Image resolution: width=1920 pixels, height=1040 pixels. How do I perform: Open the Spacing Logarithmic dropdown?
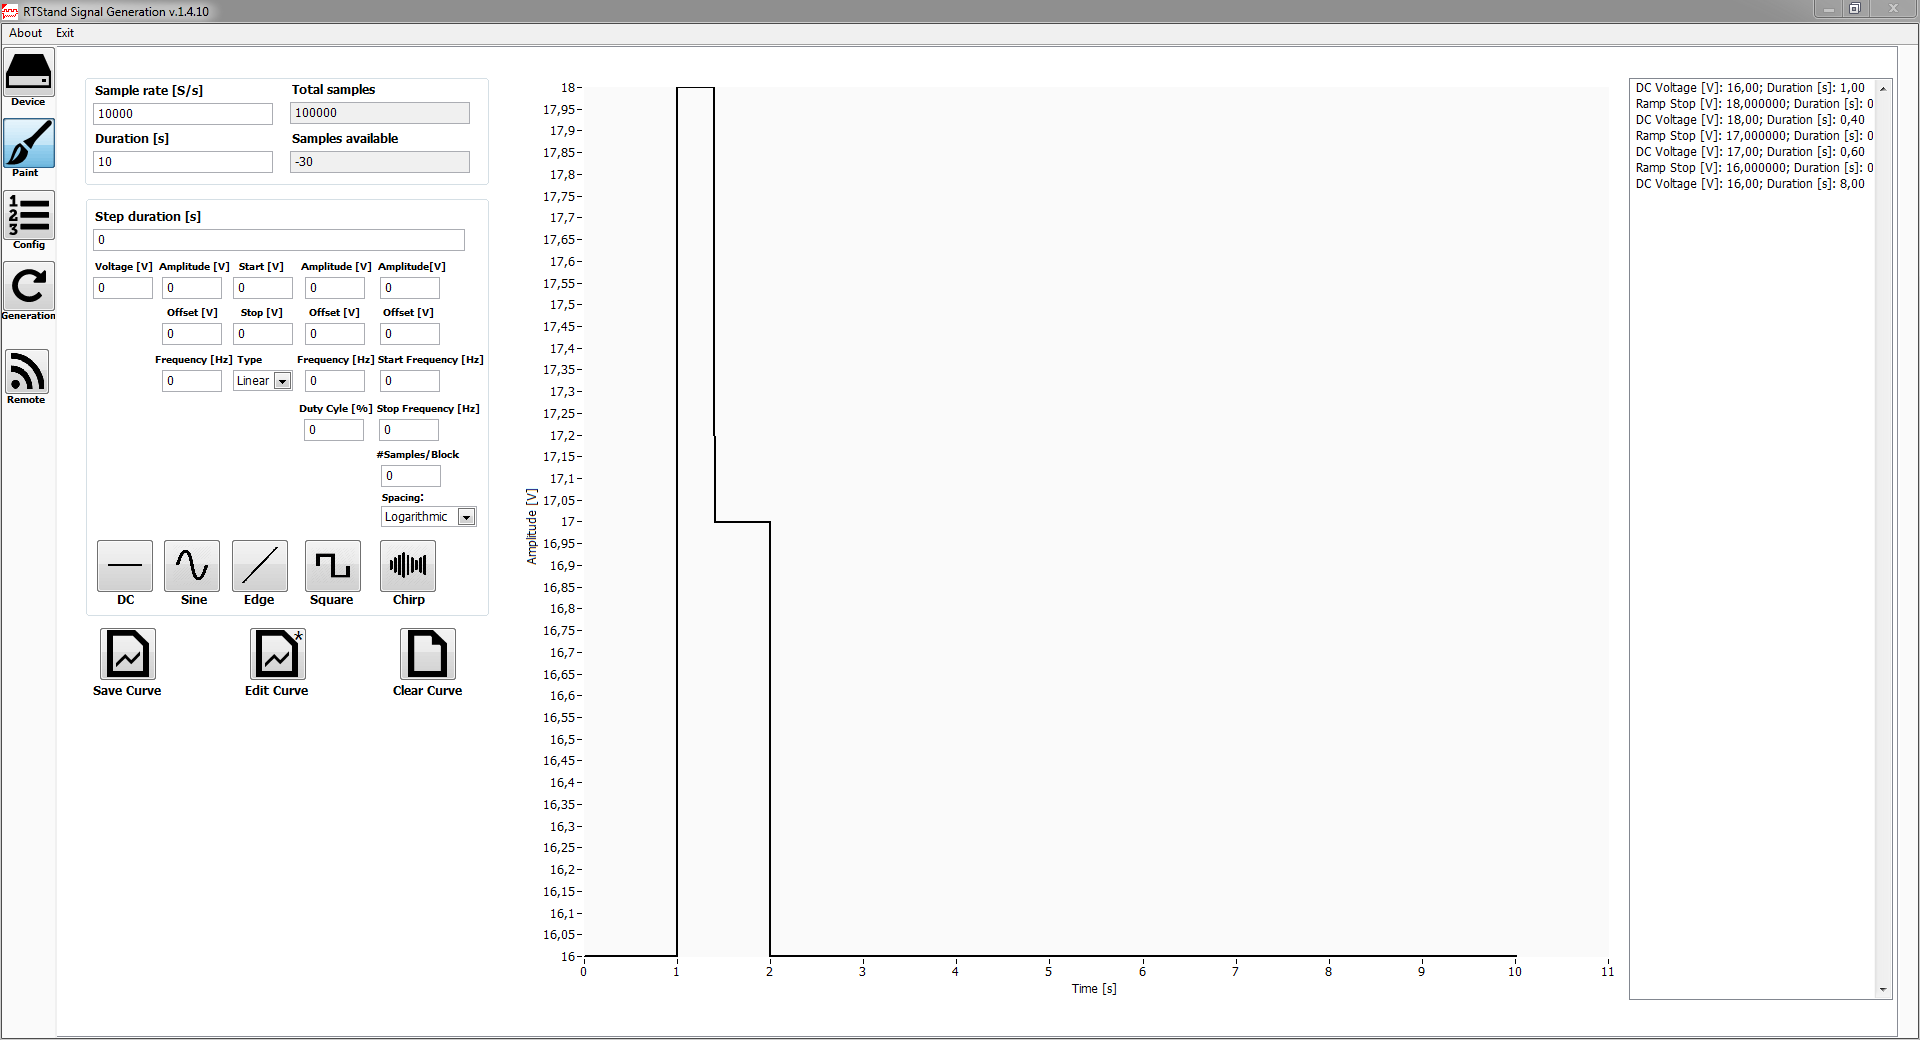(x=466, y=517)
